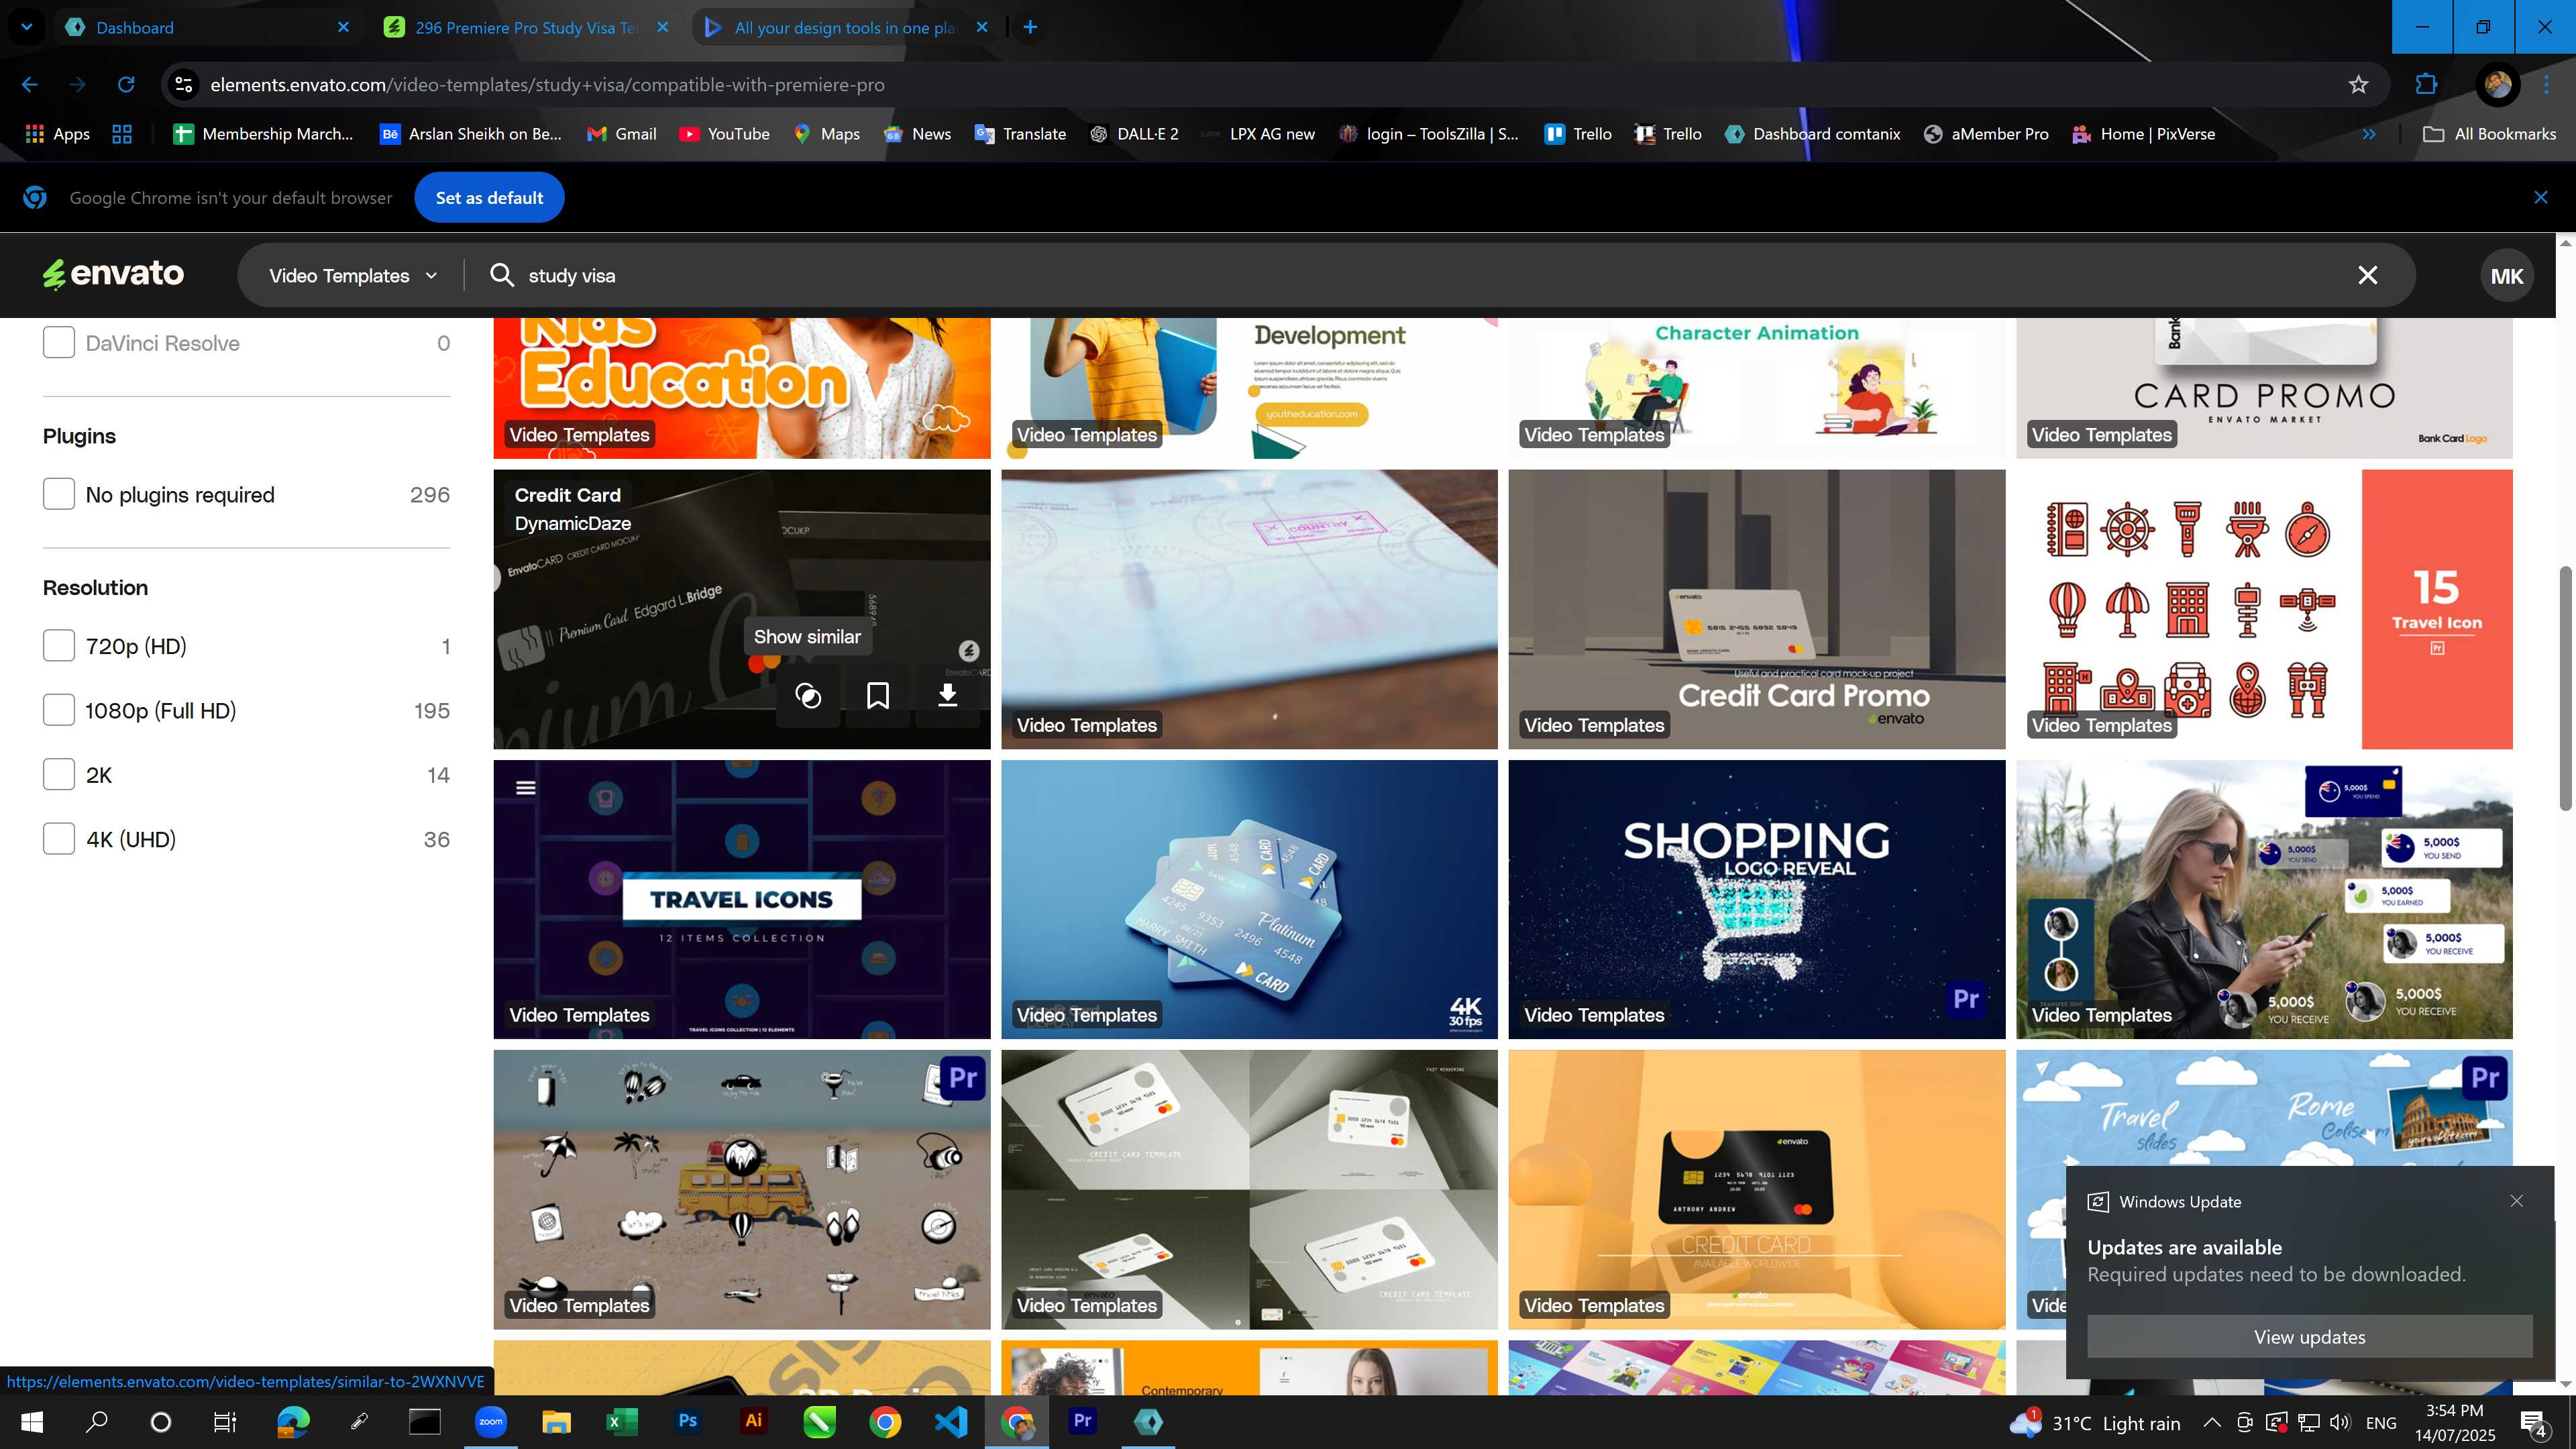Click the Windows Start button
Image resolution: width=2576 pixels, height=1449 pixels.
[32, 1421]
